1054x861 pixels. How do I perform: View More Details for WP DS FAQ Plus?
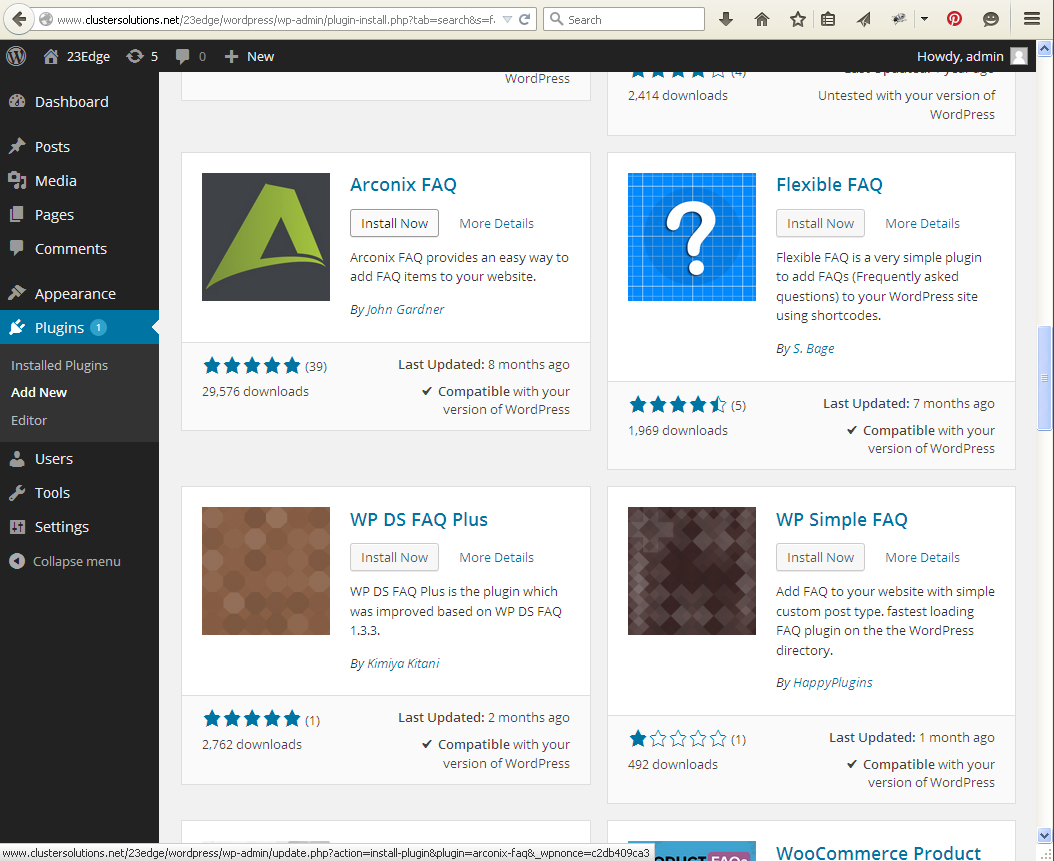tap(496, 557)
